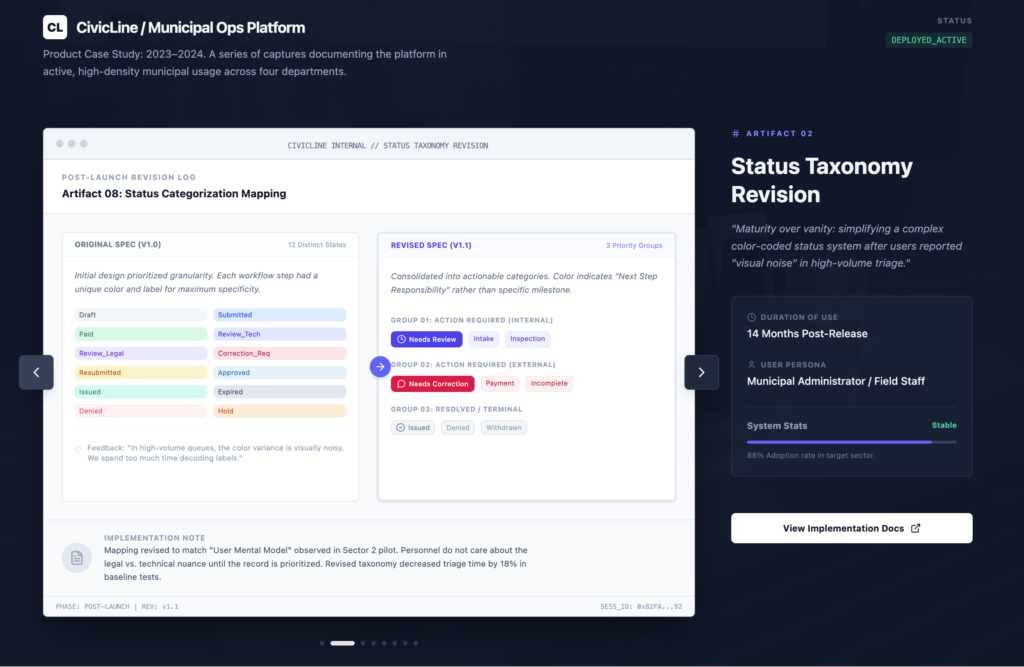This screenshot has height=667, width=1024.
Task: Click the 14 Months Post-Release value
Action: pyautogui.click(x=807, y=334)
